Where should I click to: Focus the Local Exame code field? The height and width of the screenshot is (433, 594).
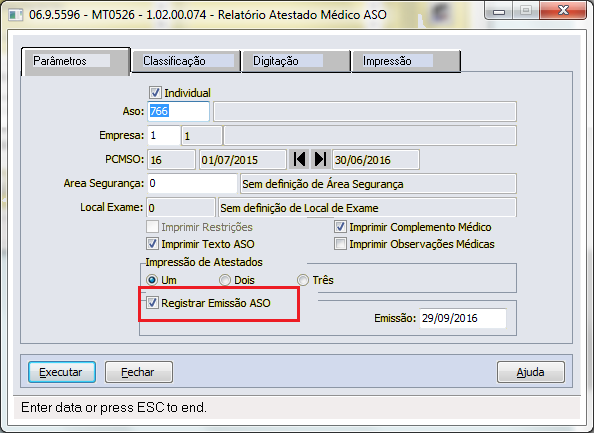click(x=181, y=207)
